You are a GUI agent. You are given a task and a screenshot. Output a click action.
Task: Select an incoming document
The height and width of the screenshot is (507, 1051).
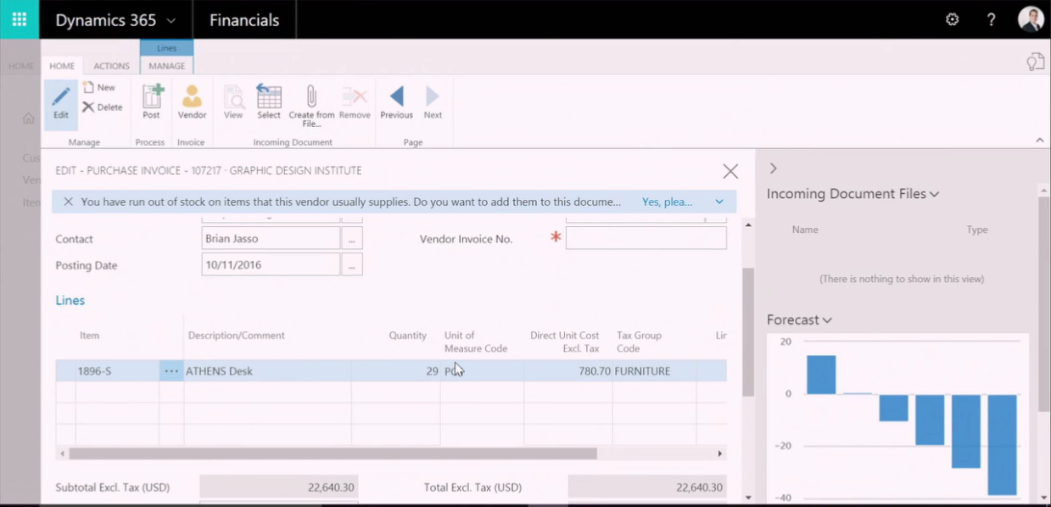[269, 102]
